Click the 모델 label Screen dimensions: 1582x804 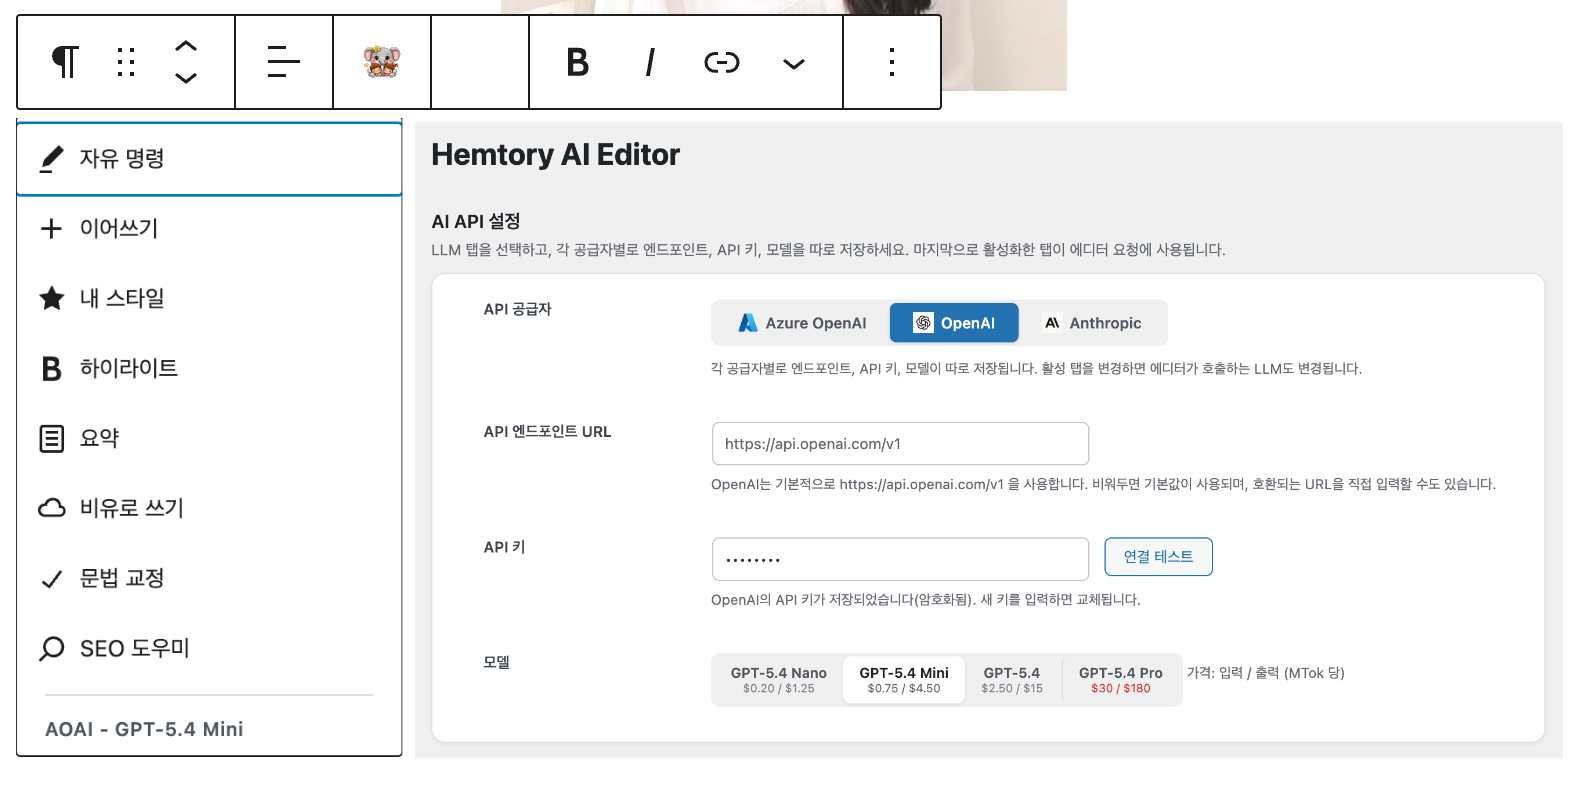[497, 662]
